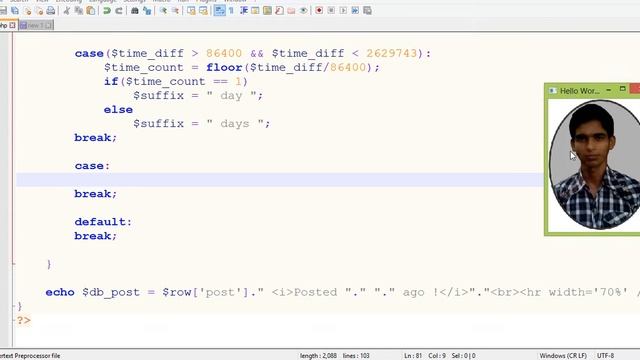The width and height of the screenshot is (640, 360).
Task: Minimize the Hello Wor... window
Action: 609,89
